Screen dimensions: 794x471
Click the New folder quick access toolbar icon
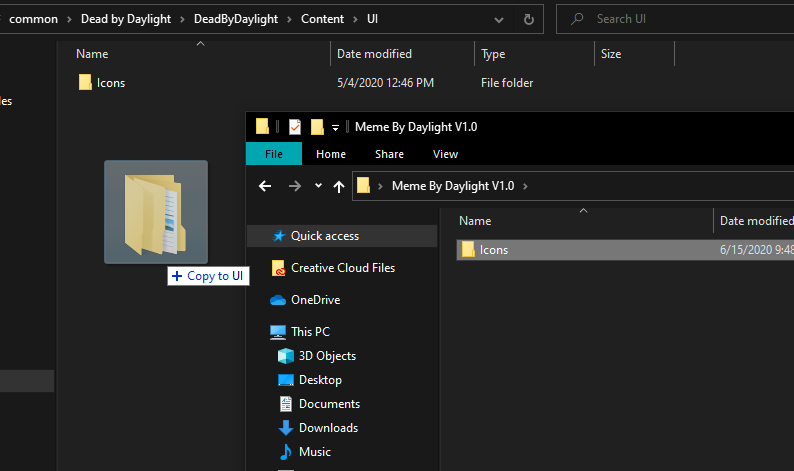(317, 127)
